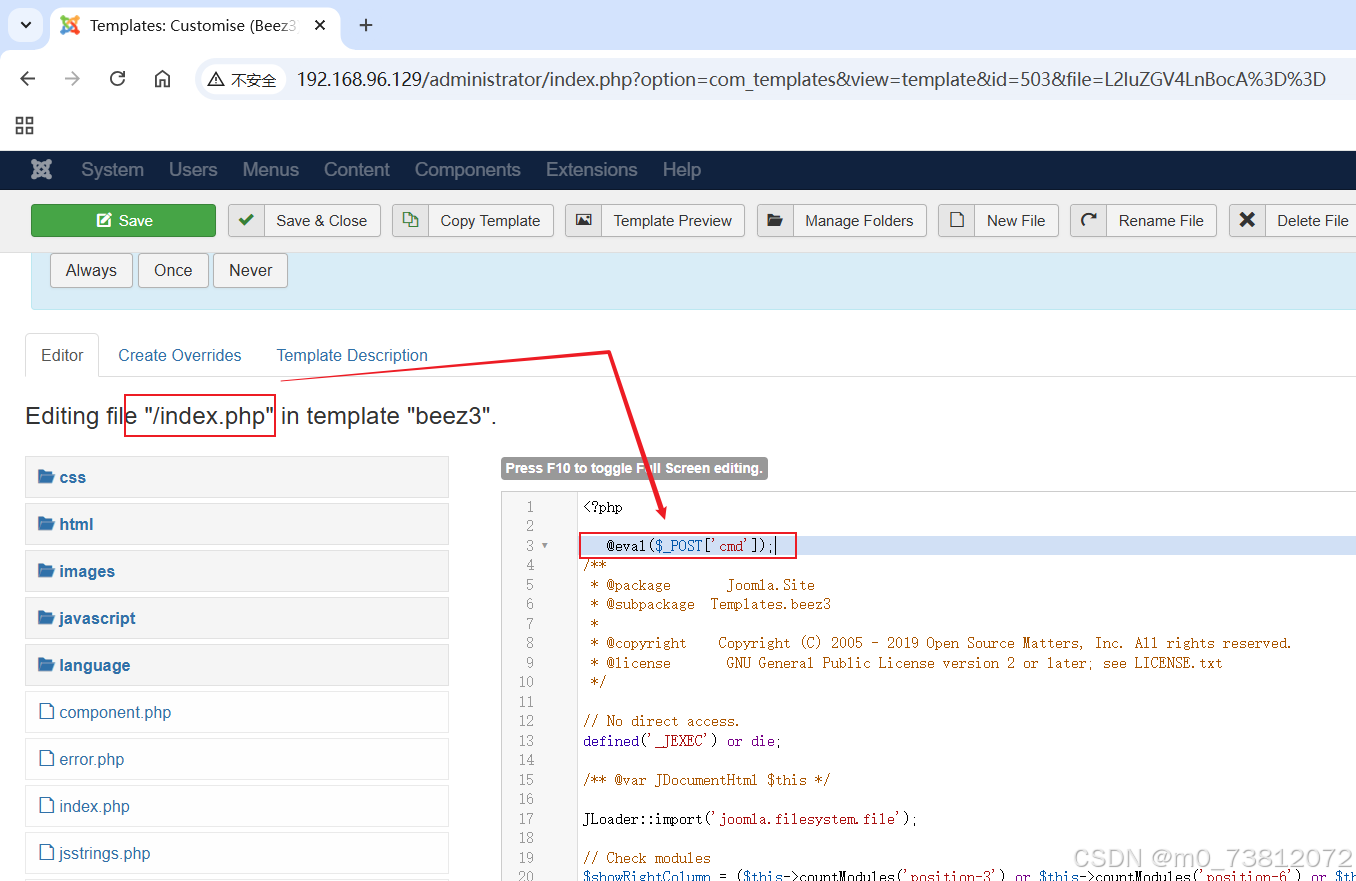Open component.php in the file tree
This screenshot has width=1356, height=881.
point(237,712)
